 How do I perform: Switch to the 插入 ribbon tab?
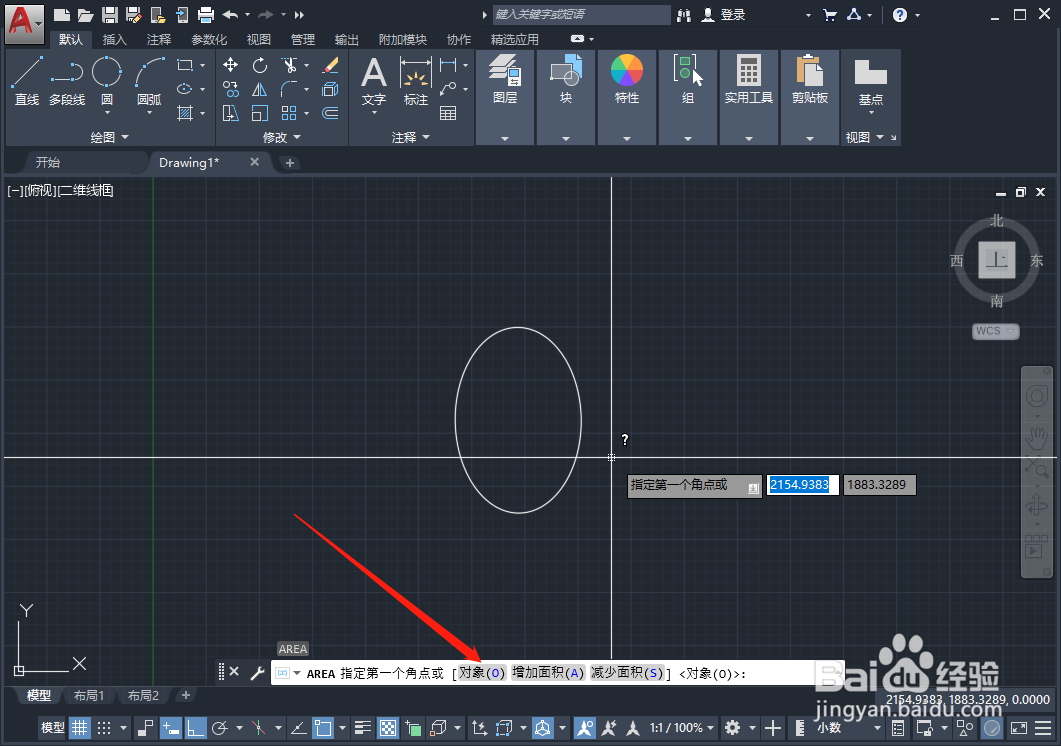pos(114,39)
